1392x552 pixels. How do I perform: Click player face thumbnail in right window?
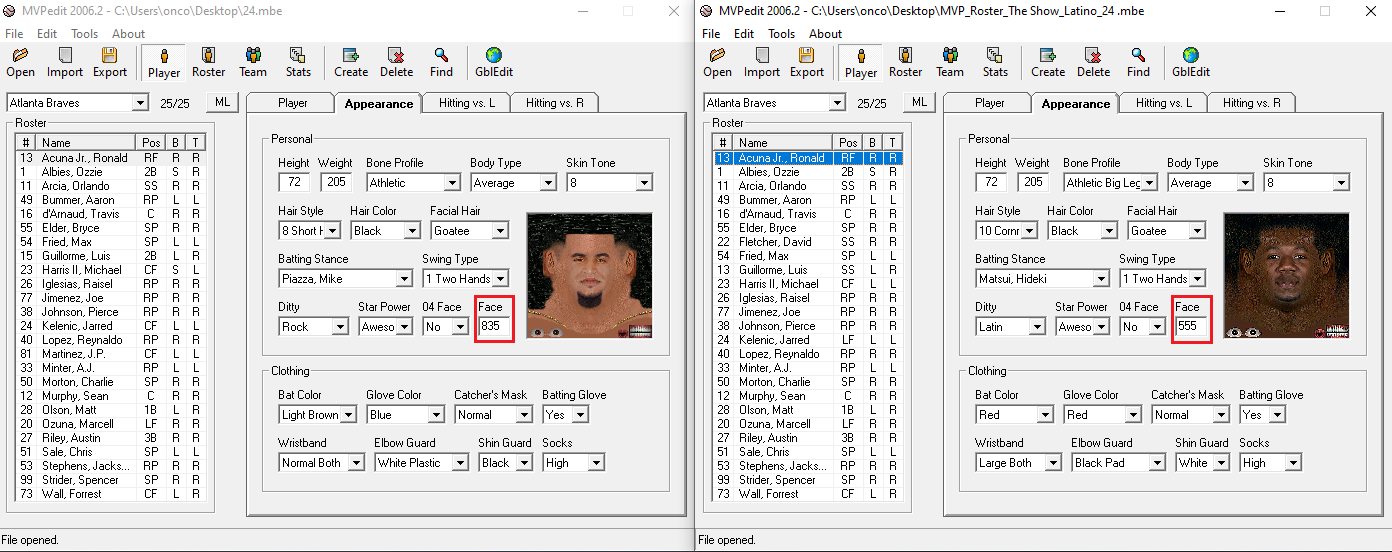pos(1286,275)
